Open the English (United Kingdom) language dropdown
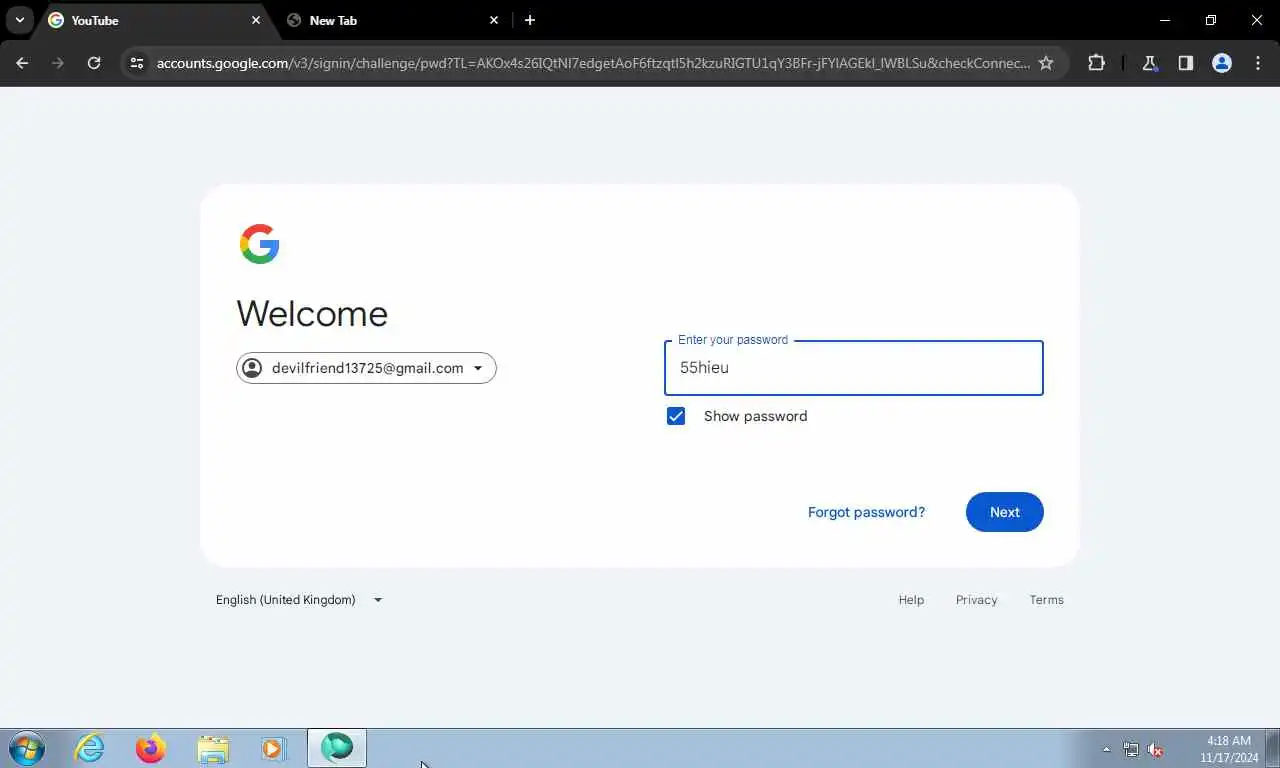 click(x=299, y=600)
